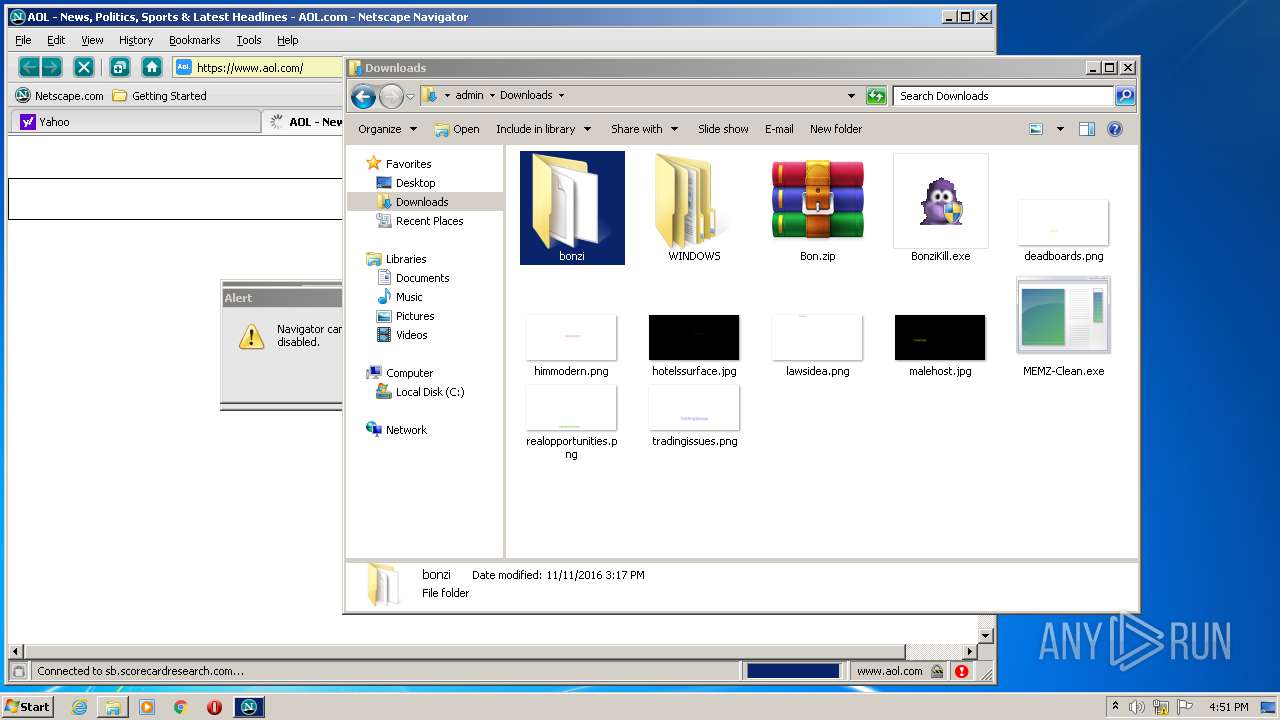Viewport: 1280px width, 720px height.
Task: Open Chrome from the taskbar
Action: [181, 706]
